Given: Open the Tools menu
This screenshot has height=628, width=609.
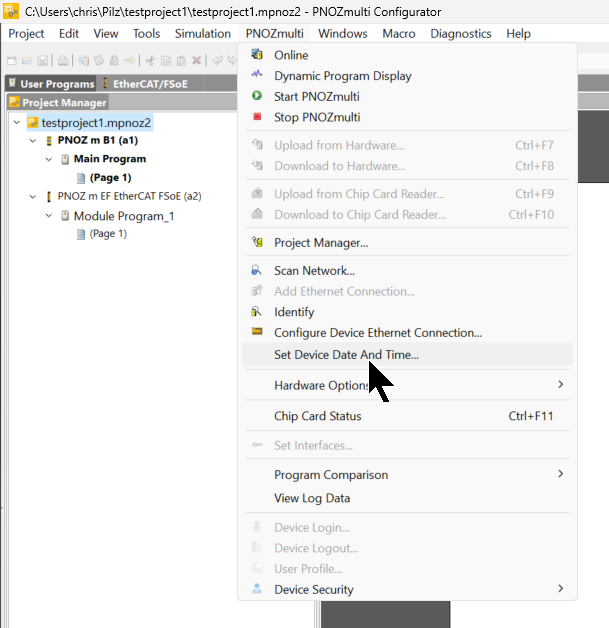Looking at the screenshot, I should (147, 34).
